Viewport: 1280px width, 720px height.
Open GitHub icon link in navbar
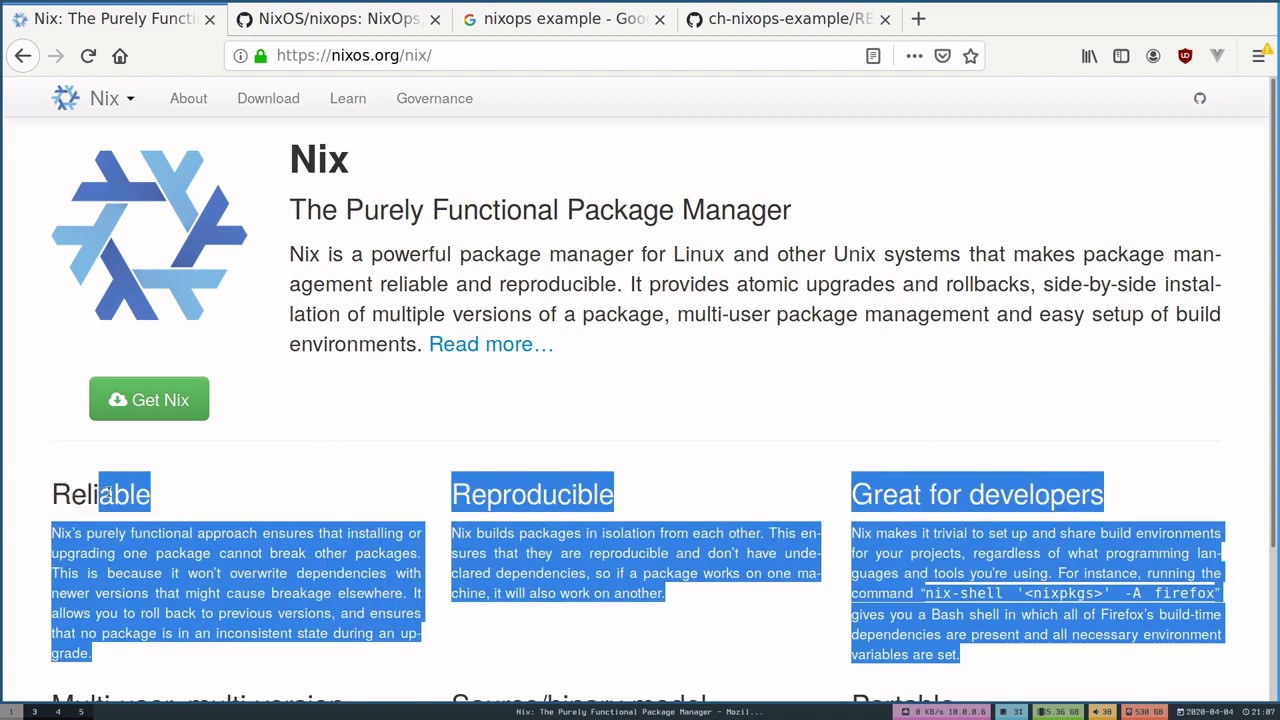[x=1200, y=98]
